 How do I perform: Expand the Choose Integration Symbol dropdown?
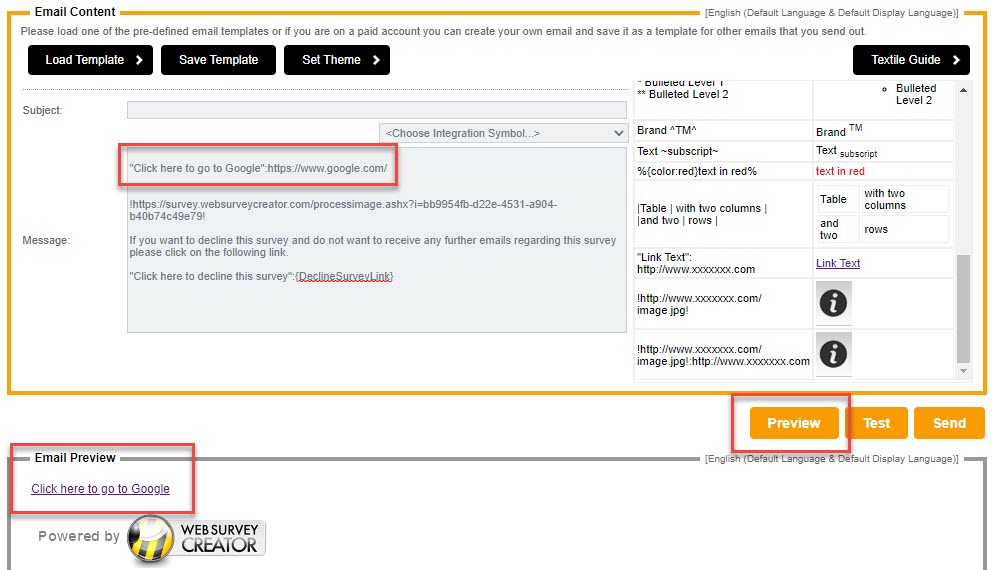point(503,133)
